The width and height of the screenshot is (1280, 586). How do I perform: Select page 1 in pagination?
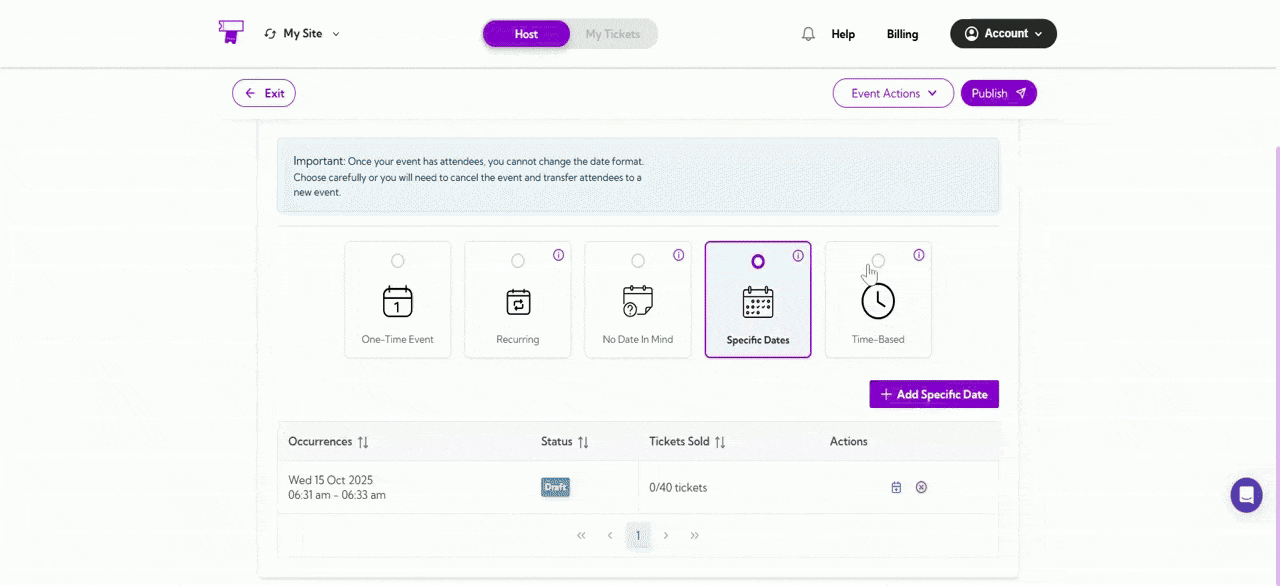(638, 535)
